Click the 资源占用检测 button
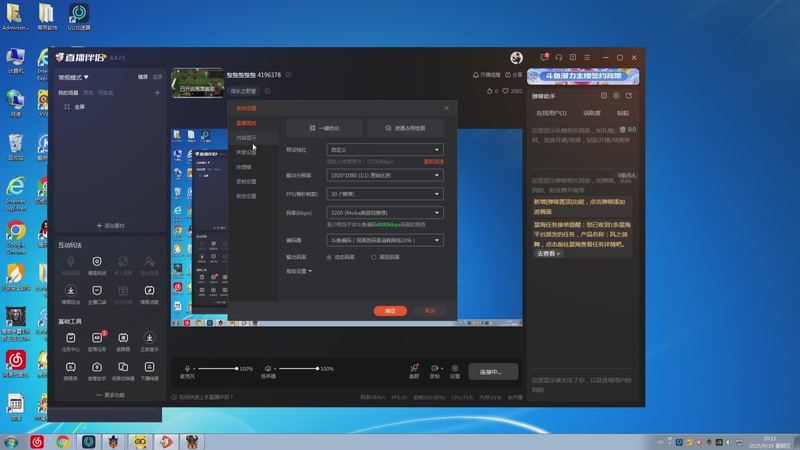This screenshot has height=450, width=800. click(406, 128)
